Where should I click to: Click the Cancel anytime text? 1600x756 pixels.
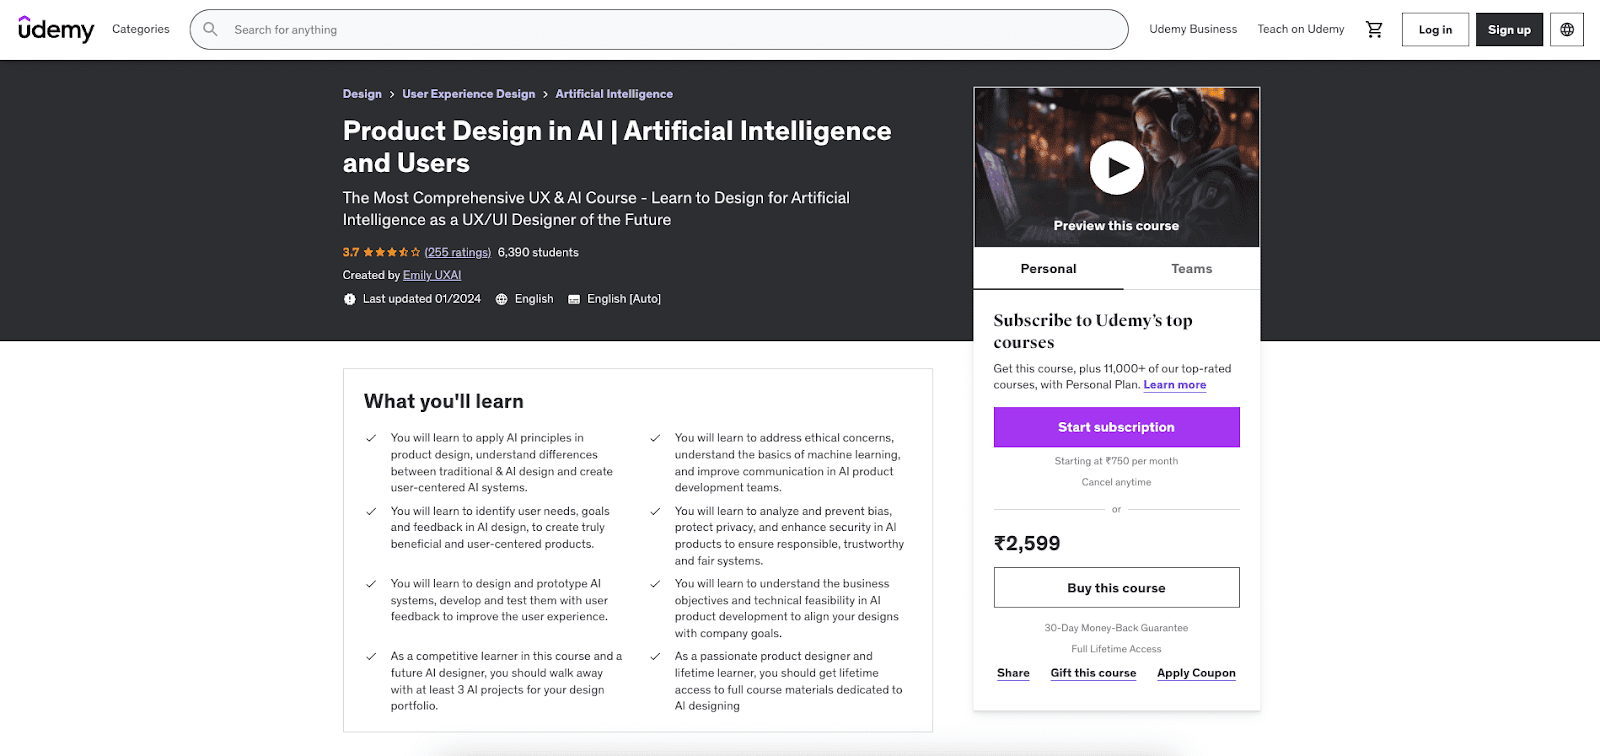point(1116,482)
